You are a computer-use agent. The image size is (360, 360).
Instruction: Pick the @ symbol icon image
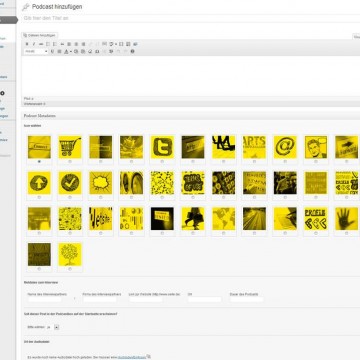(x=285, y=147)
